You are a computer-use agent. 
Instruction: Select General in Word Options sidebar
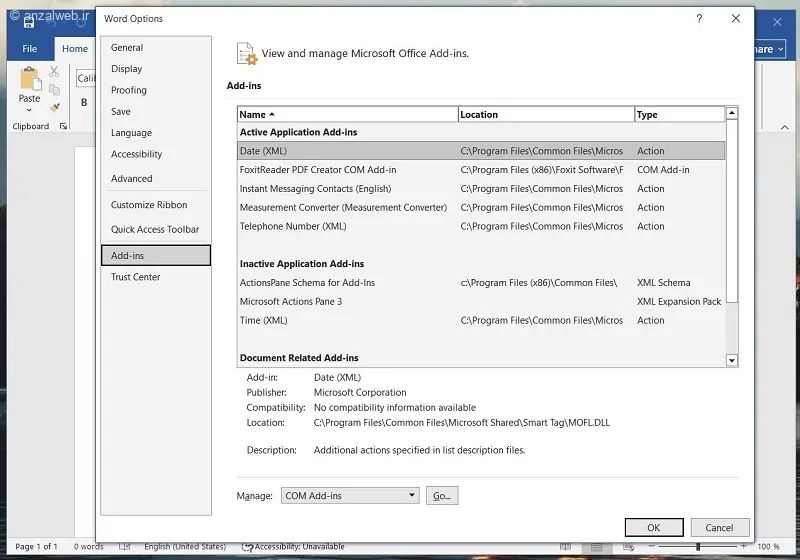tap(156, 47)
